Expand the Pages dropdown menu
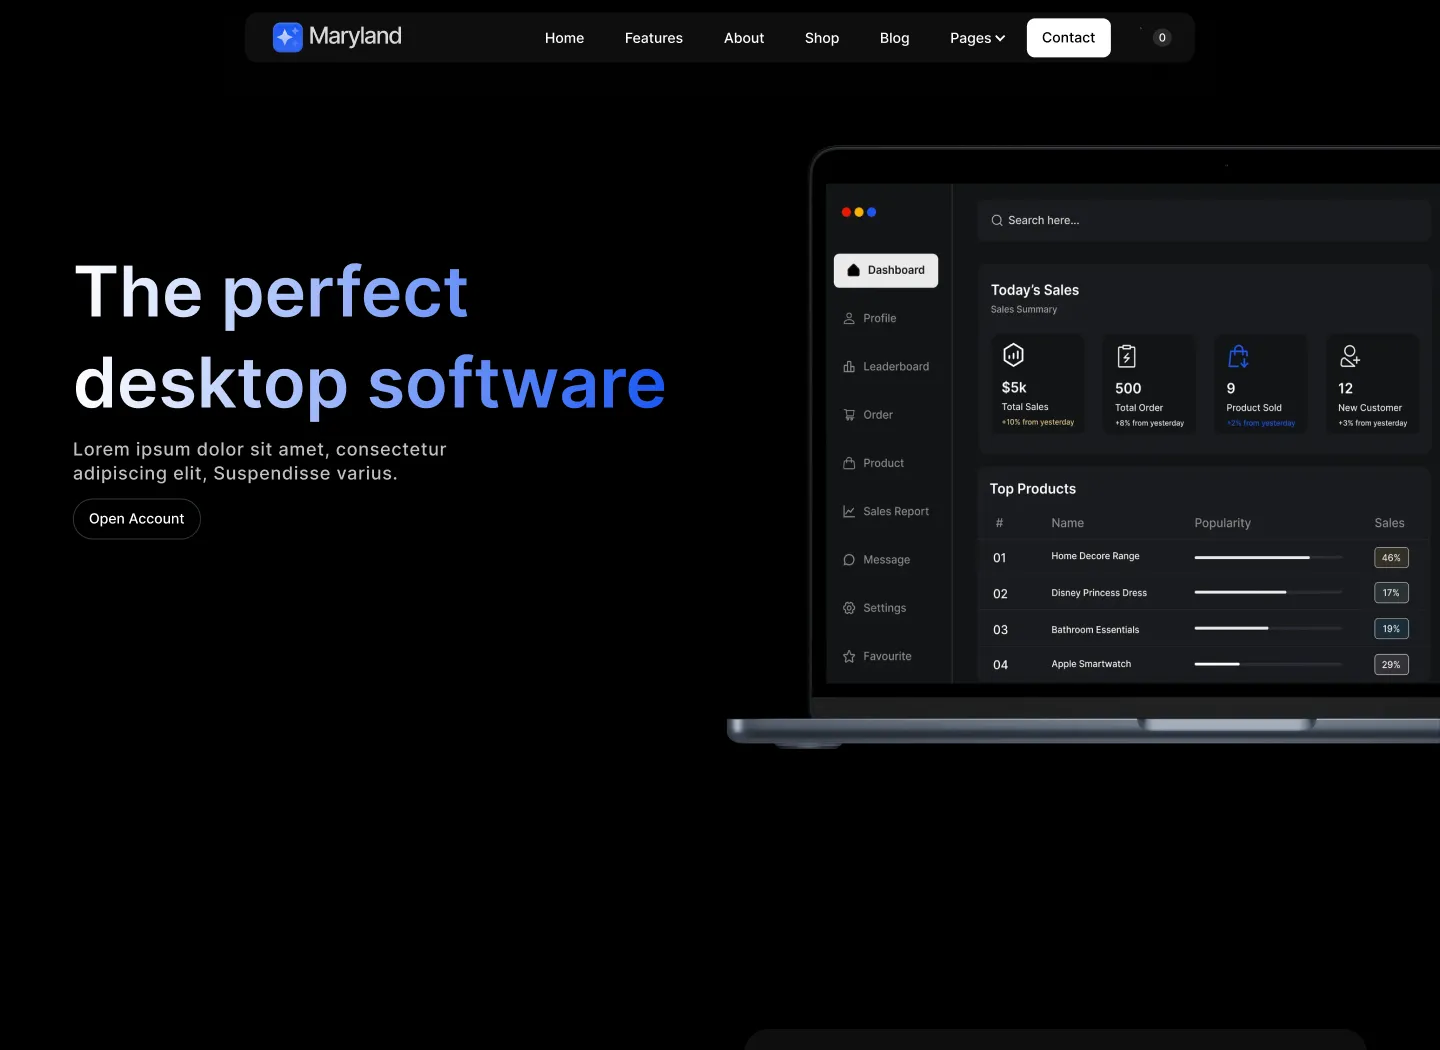This screenshot has height=1050, width=1440. [977, 38]
